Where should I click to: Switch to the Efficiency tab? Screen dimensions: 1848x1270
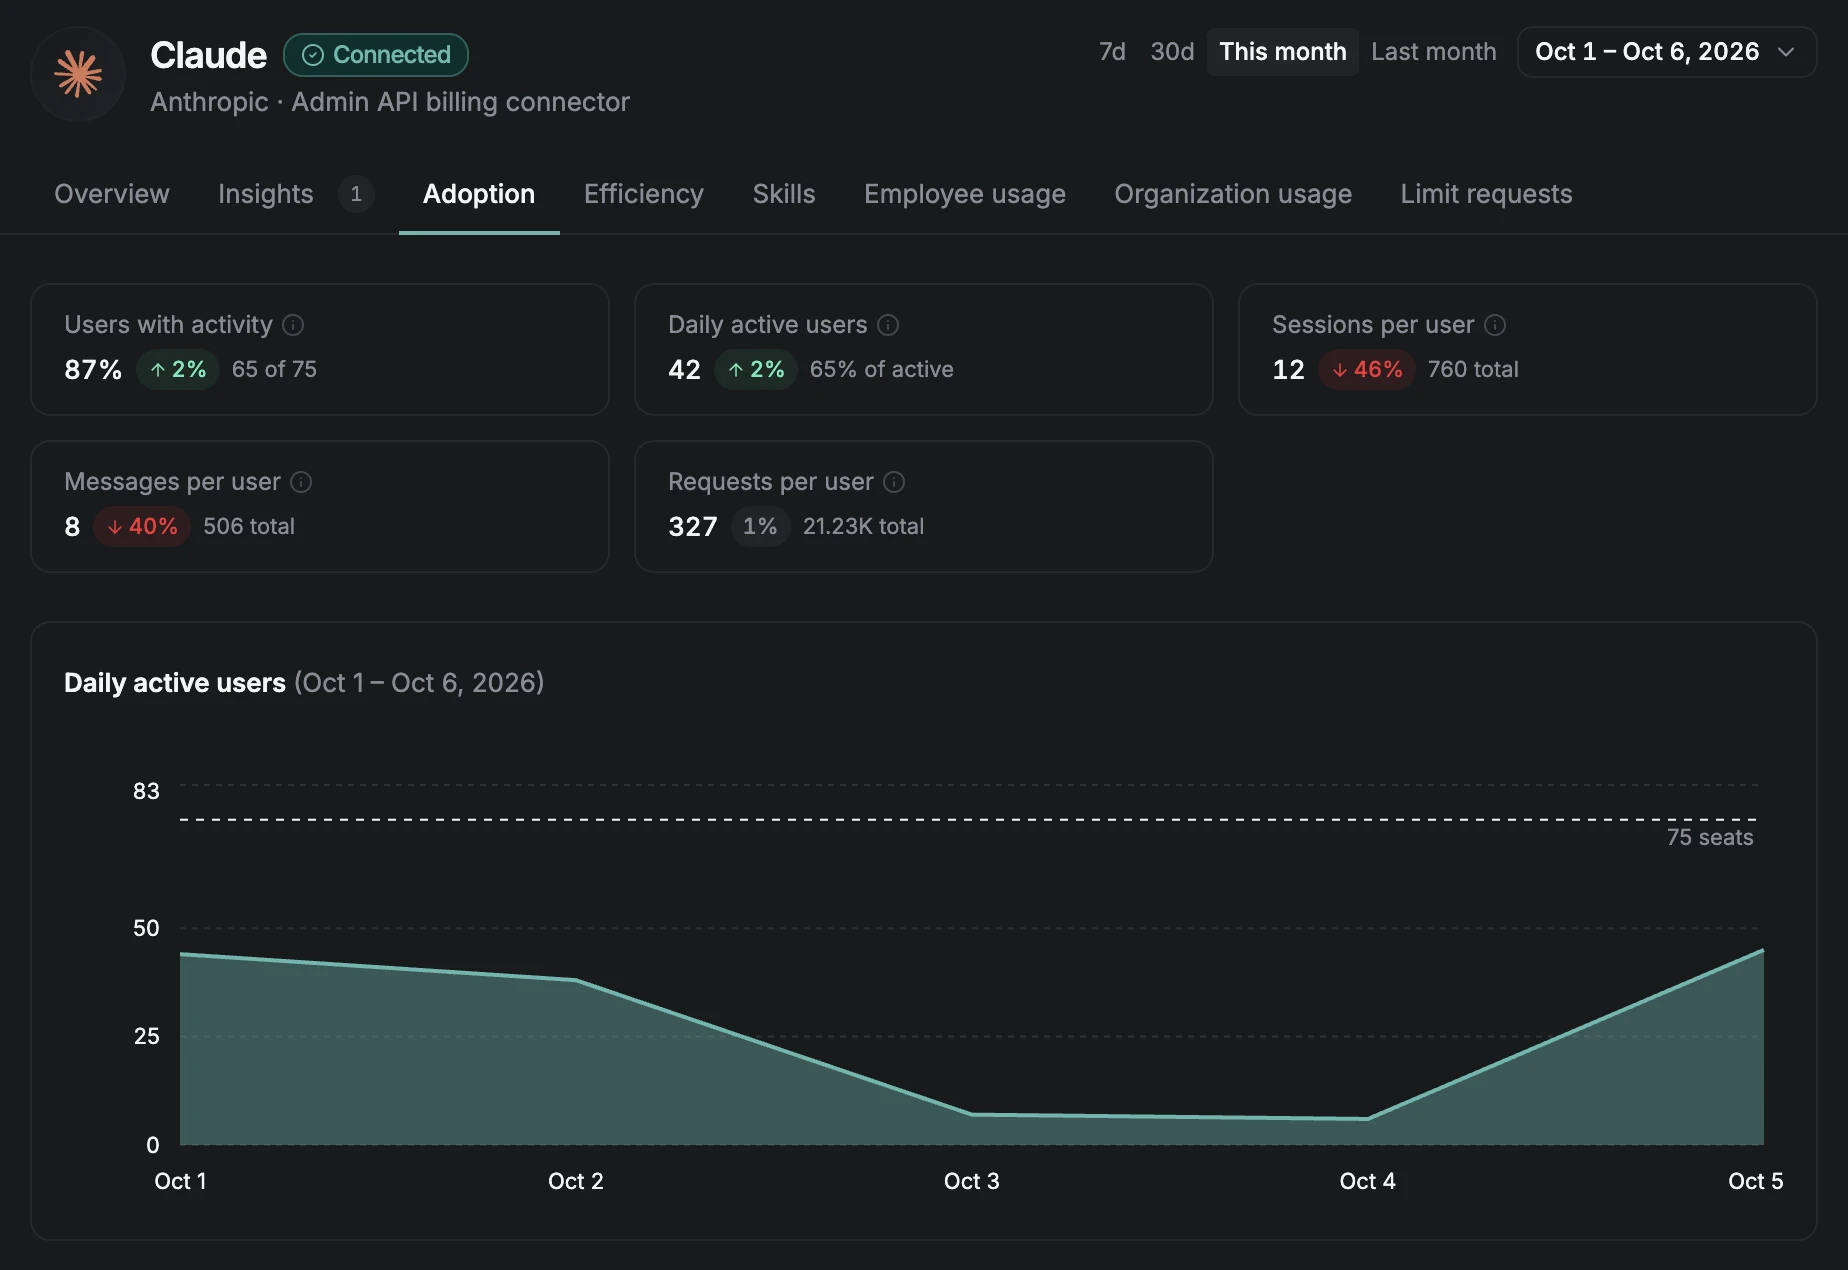point(644,194)
